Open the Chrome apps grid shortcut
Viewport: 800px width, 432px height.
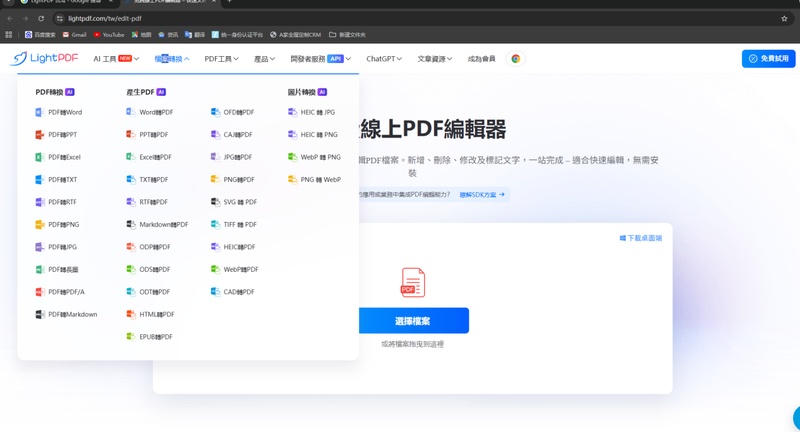pyautogui.click(x=8, y=35)
